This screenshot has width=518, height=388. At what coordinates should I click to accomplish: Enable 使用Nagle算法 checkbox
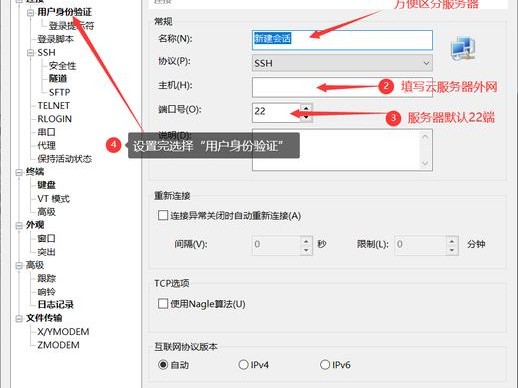coord(163,304)
